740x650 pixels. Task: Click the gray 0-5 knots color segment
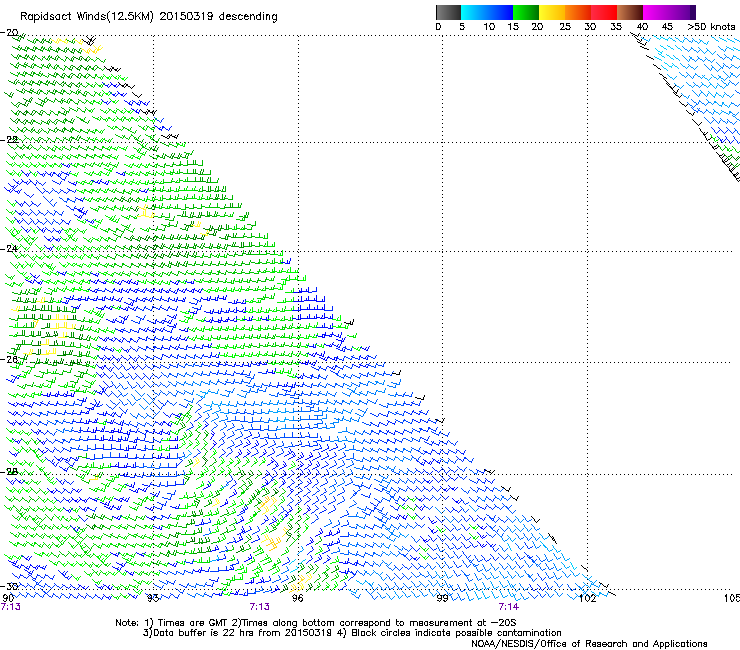(448, 12)
